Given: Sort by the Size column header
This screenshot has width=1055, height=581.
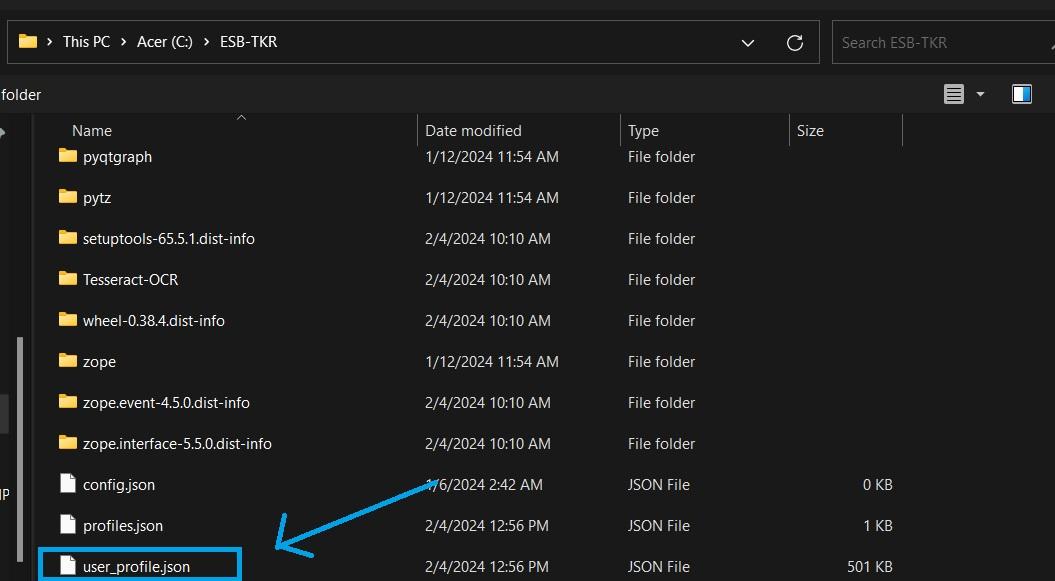Looking at the screenshot, I should 810,130.
